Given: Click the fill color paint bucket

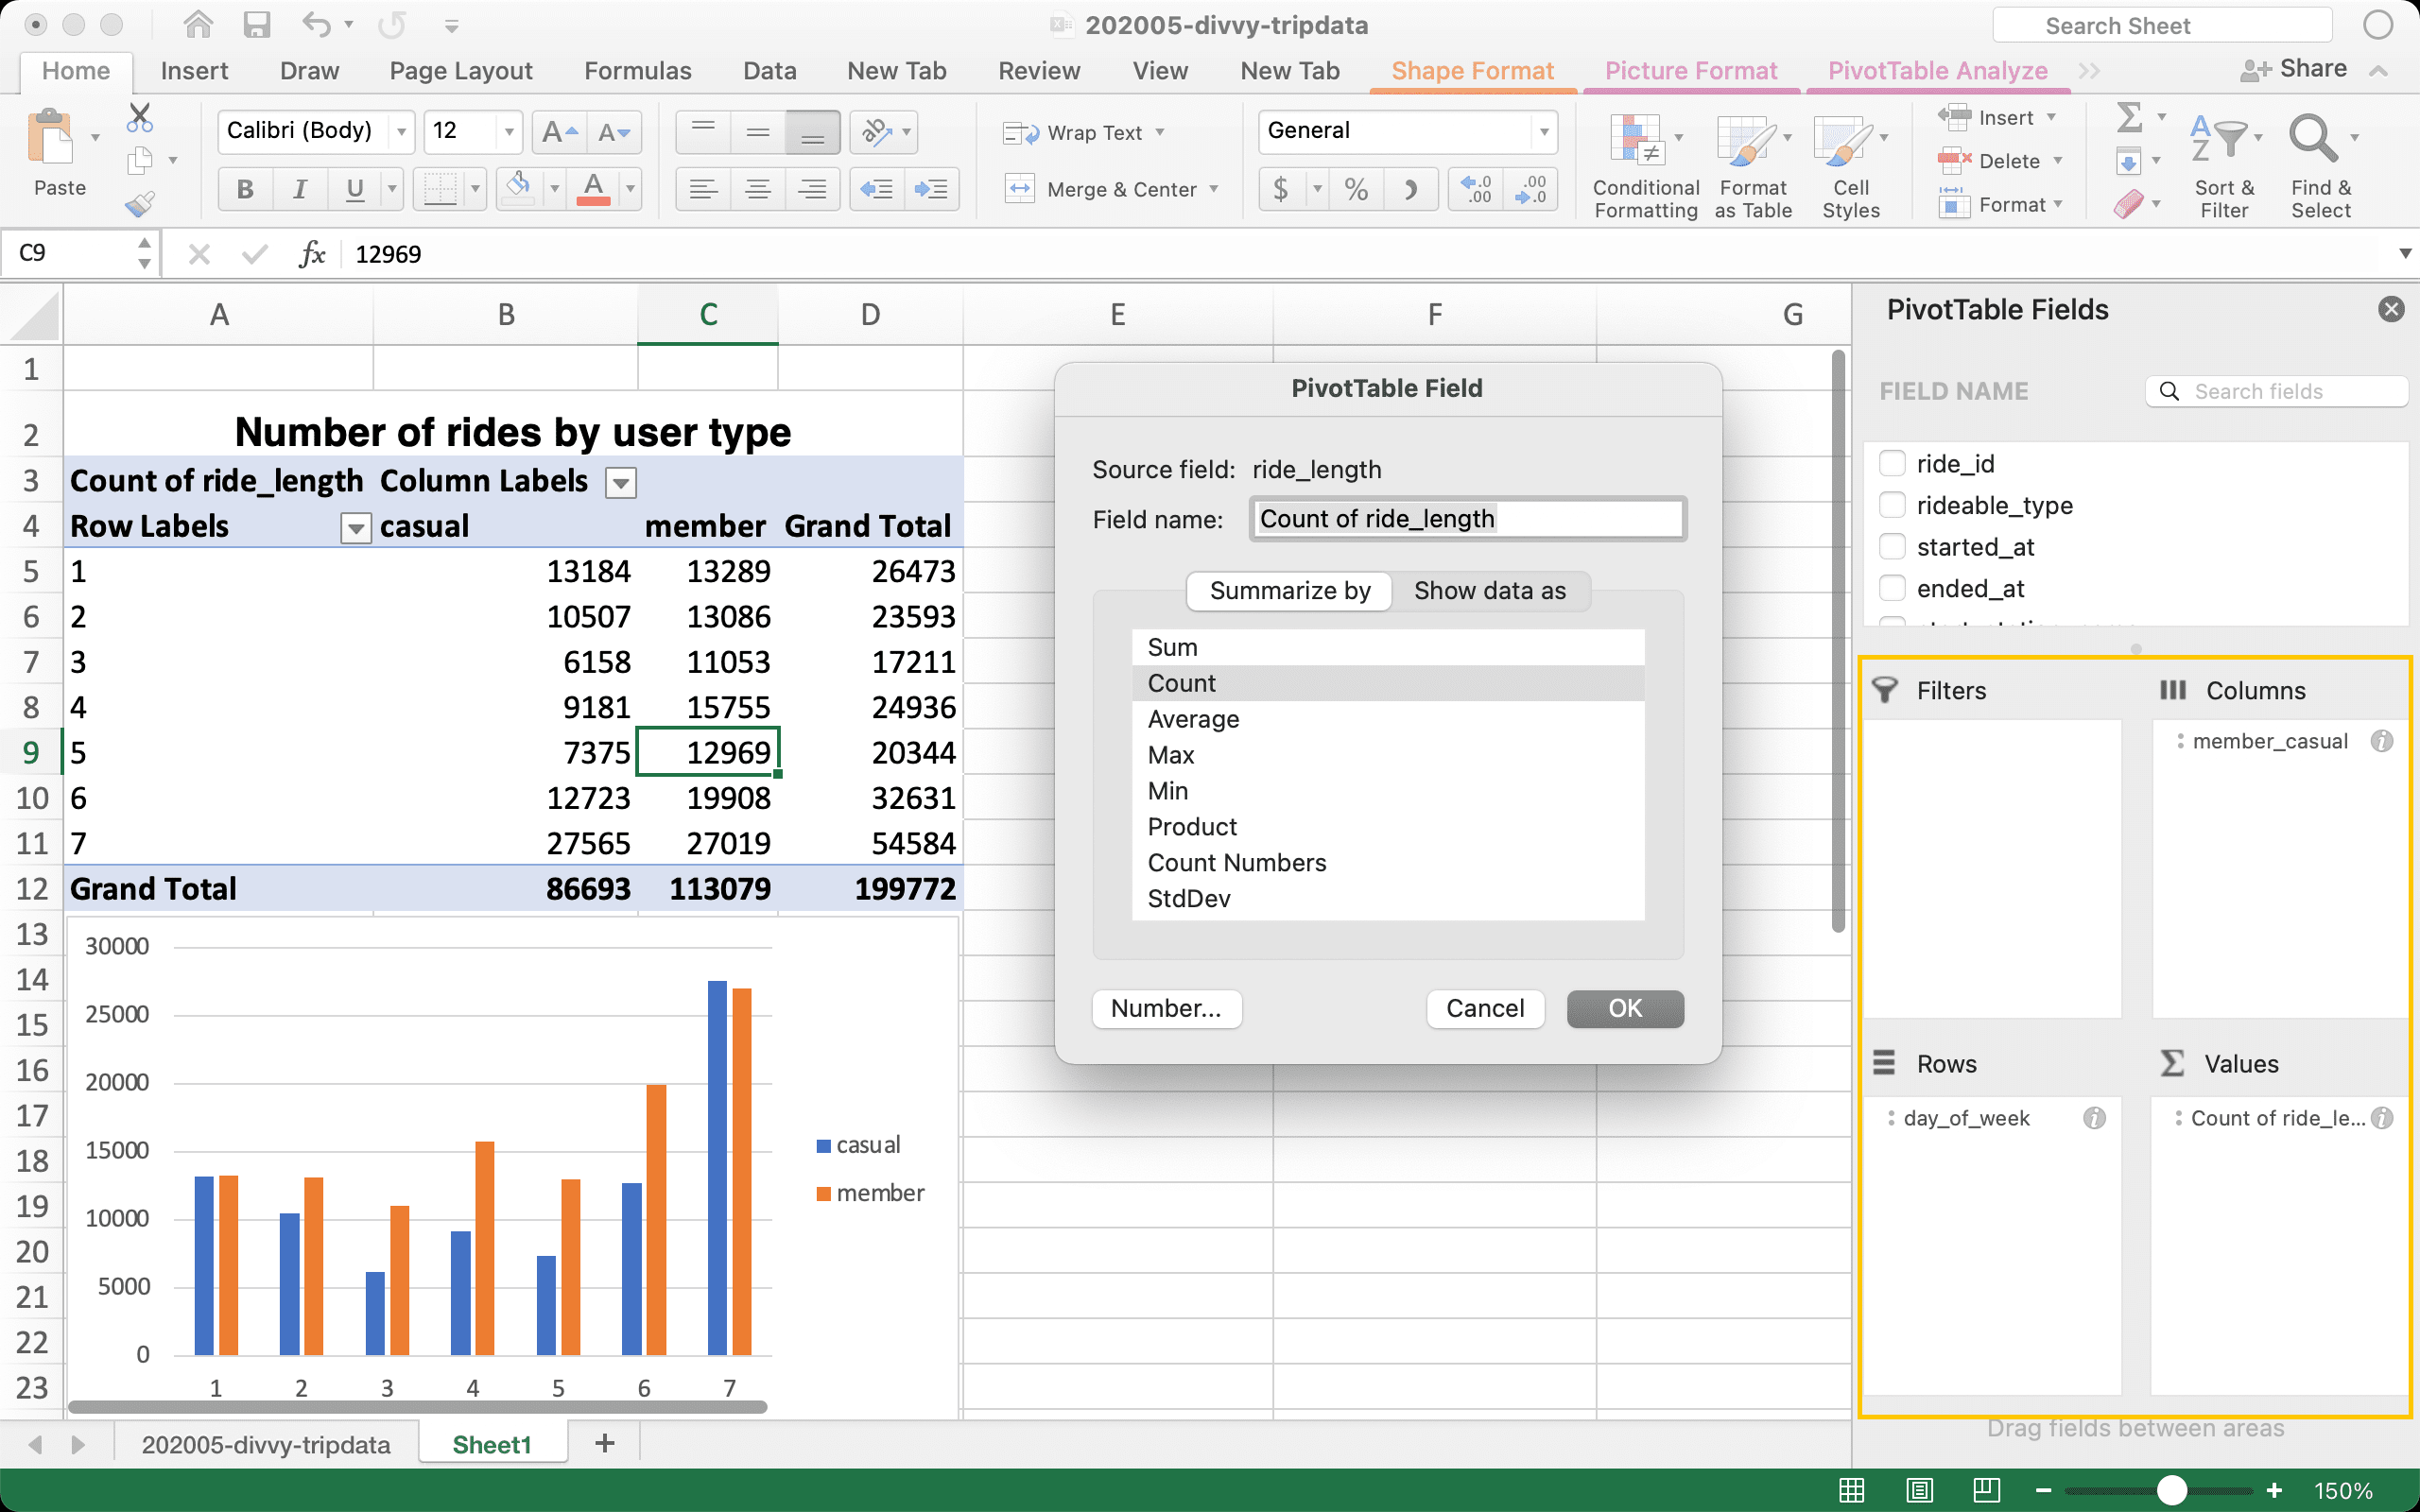Looking at the screenshot, I should pos(518,187).
